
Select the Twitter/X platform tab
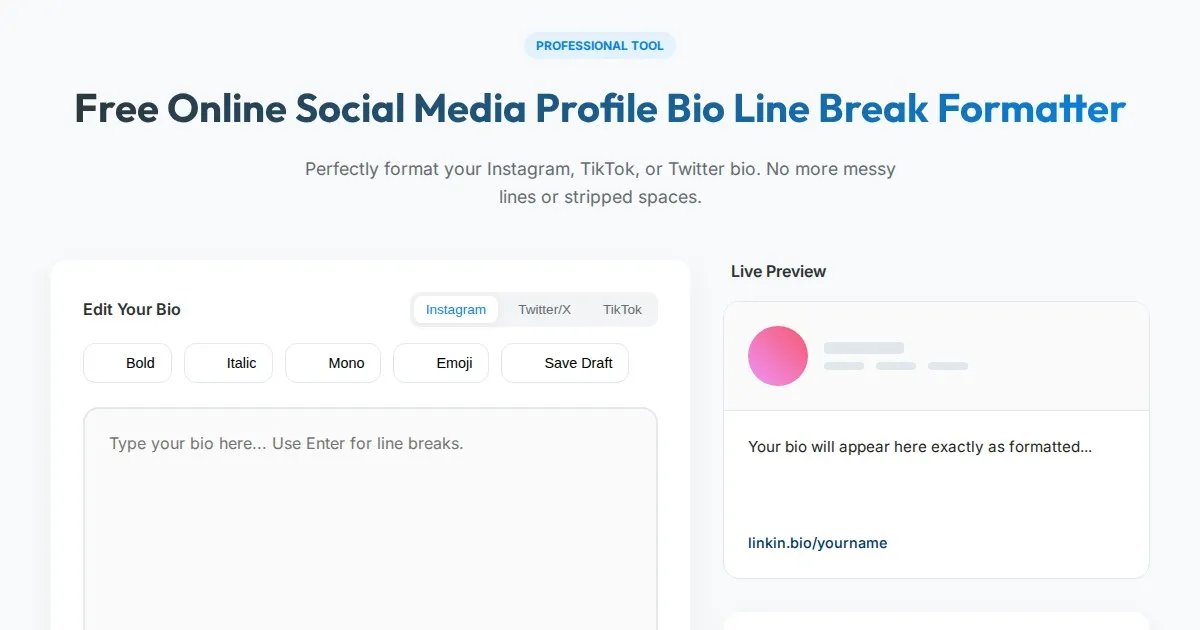pos(544,310)
